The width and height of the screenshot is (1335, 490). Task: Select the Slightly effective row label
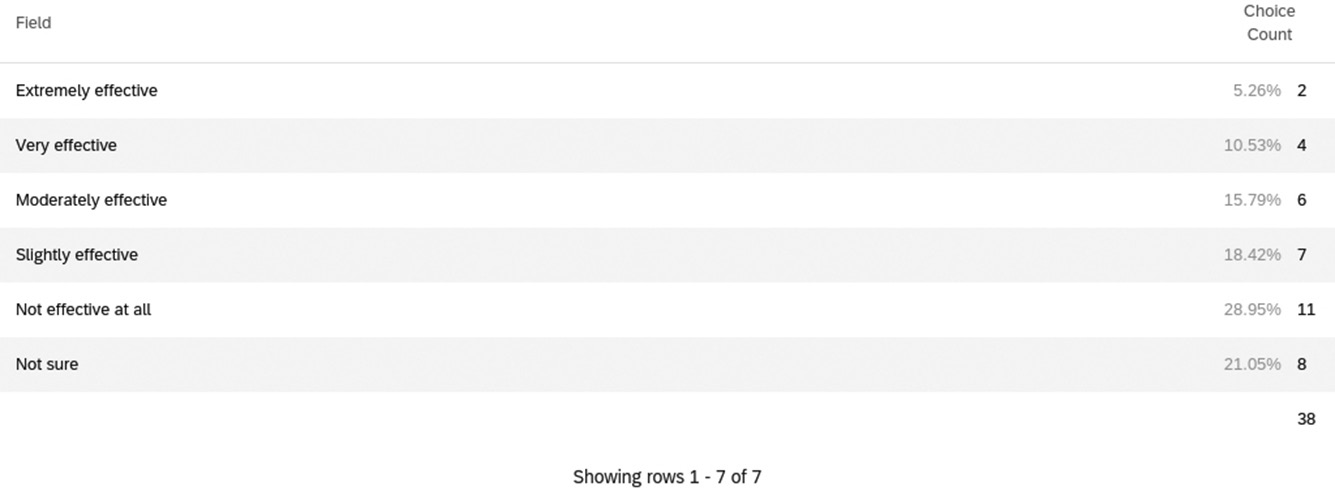(77, 255)
